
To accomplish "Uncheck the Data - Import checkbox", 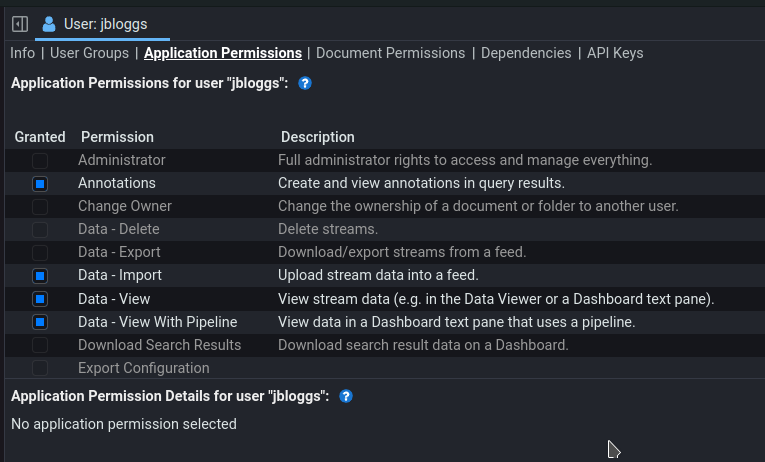I will 40,276.
